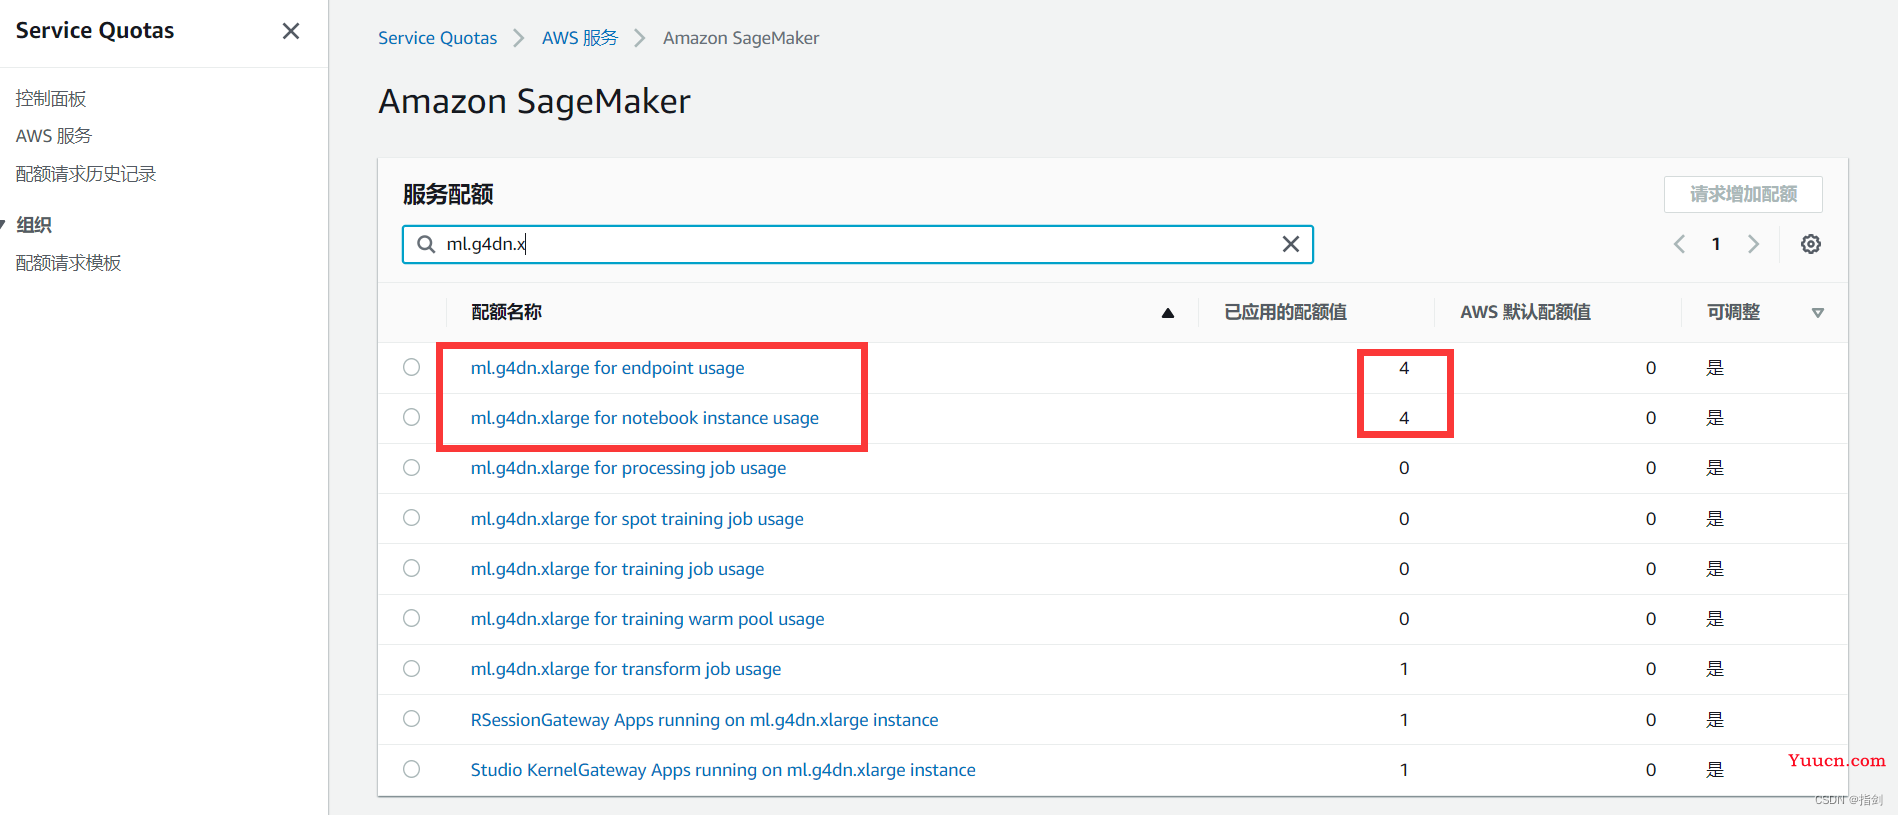The image size is (1898, 815).
Task: Open 配额请求历史记录 in the sidebar
Action: click(x=86, y=174)
